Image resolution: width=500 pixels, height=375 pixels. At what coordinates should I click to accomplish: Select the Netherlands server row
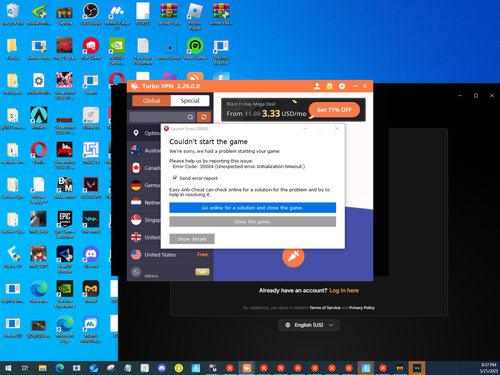tap(144, 202)
